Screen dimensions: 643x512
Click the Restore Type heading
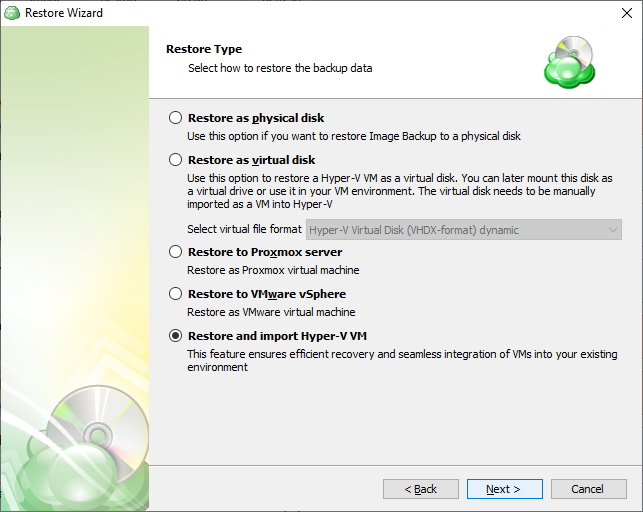204,49
